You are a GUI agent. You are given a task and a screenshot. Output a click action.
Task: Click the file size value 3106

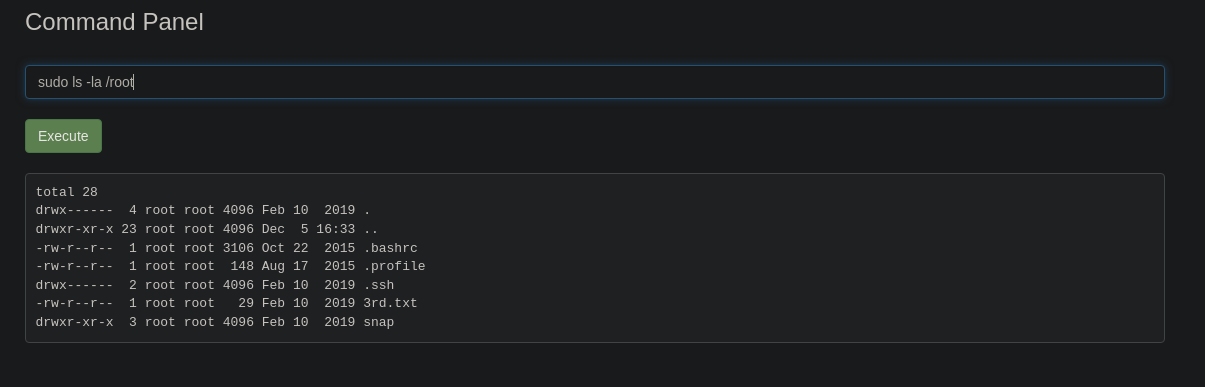[x=238, y=248]
